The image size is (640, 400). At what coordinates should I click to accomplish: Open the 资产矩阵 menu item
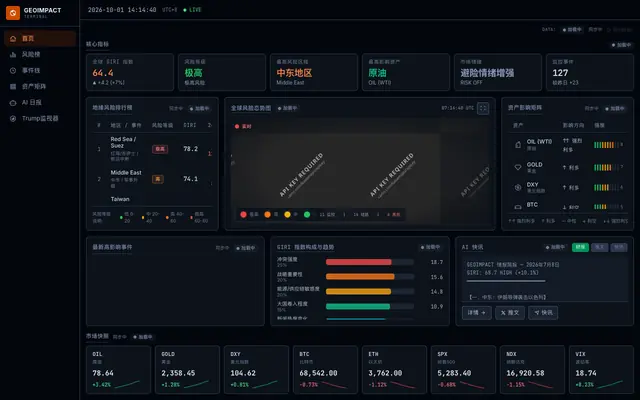[x=40, y=87]
